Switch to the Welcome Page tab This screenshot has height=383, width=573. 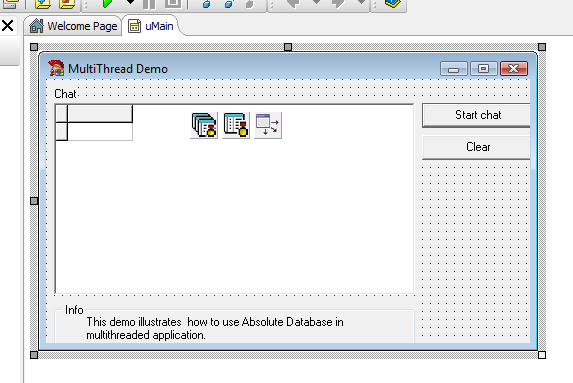pyautogui.click(x=73, y=26)
